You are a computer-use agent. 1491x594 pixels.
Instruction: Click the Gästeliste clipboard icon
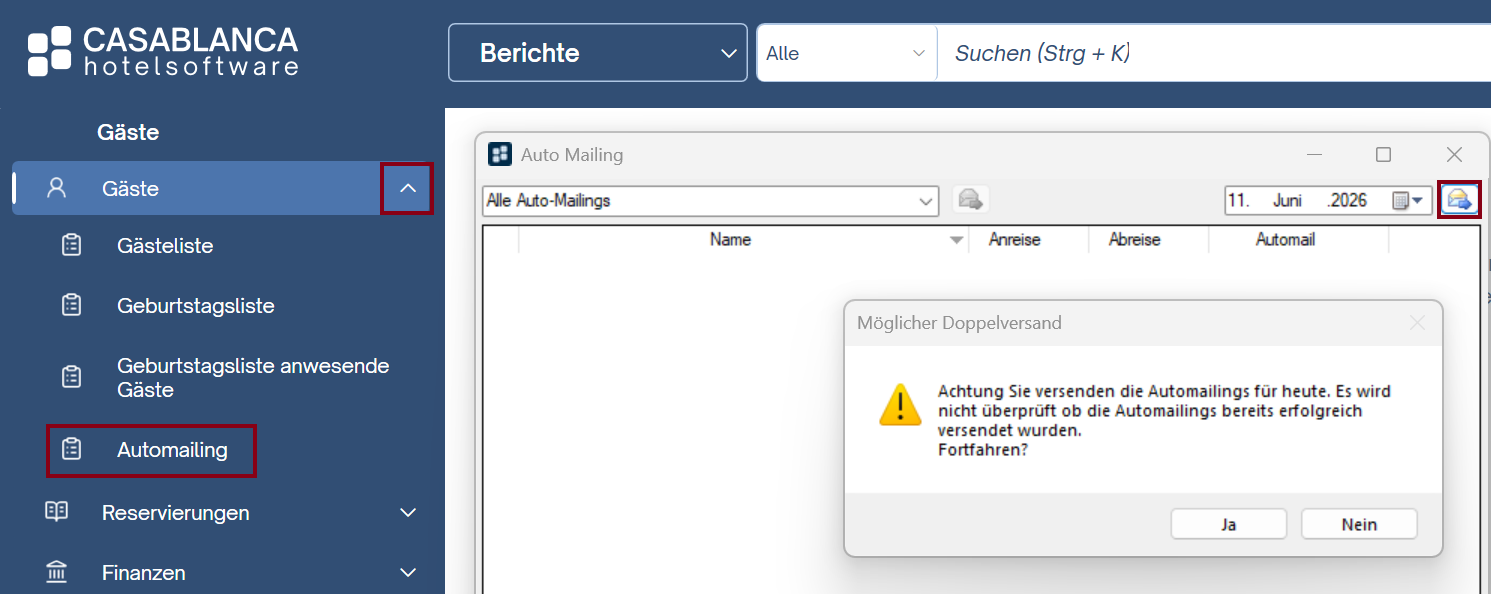[x=72, y=245]
